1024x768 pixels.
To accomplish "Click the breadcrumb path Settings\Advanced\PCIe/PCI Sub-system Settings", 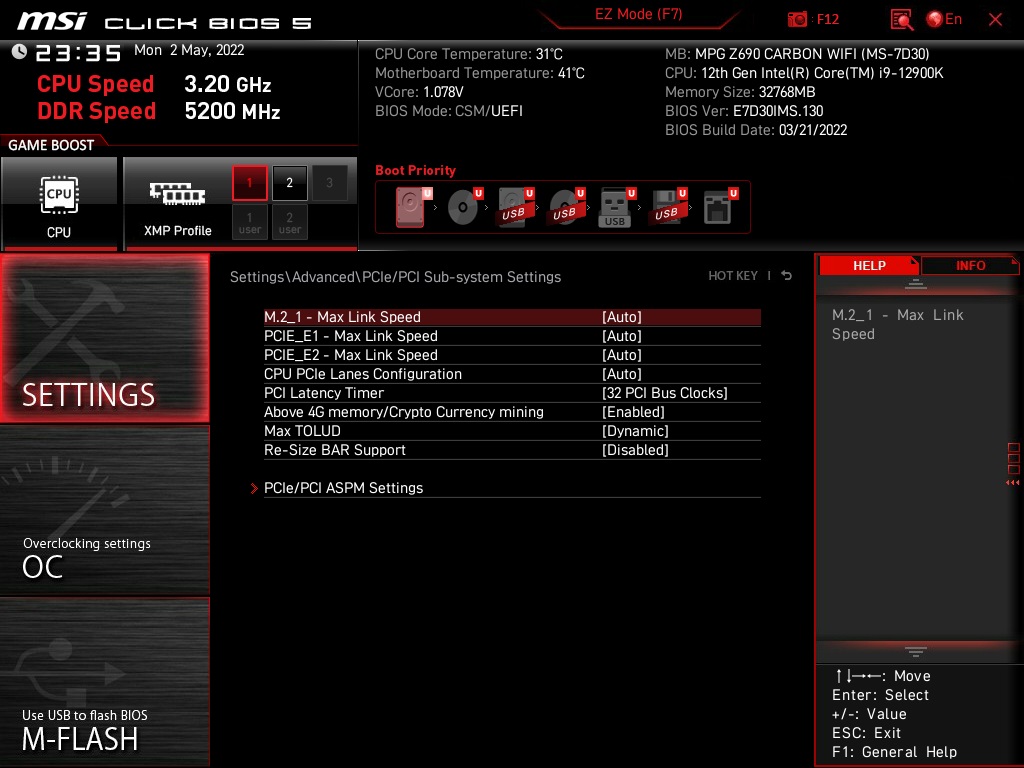I will click(395, 277).
